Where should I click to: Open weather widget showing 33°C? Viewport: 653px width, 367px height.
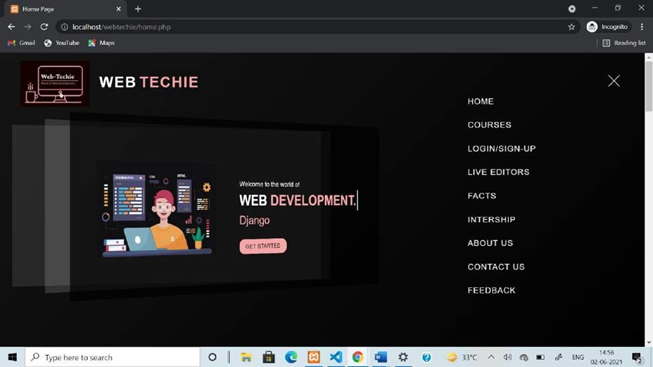click(462, 357)
